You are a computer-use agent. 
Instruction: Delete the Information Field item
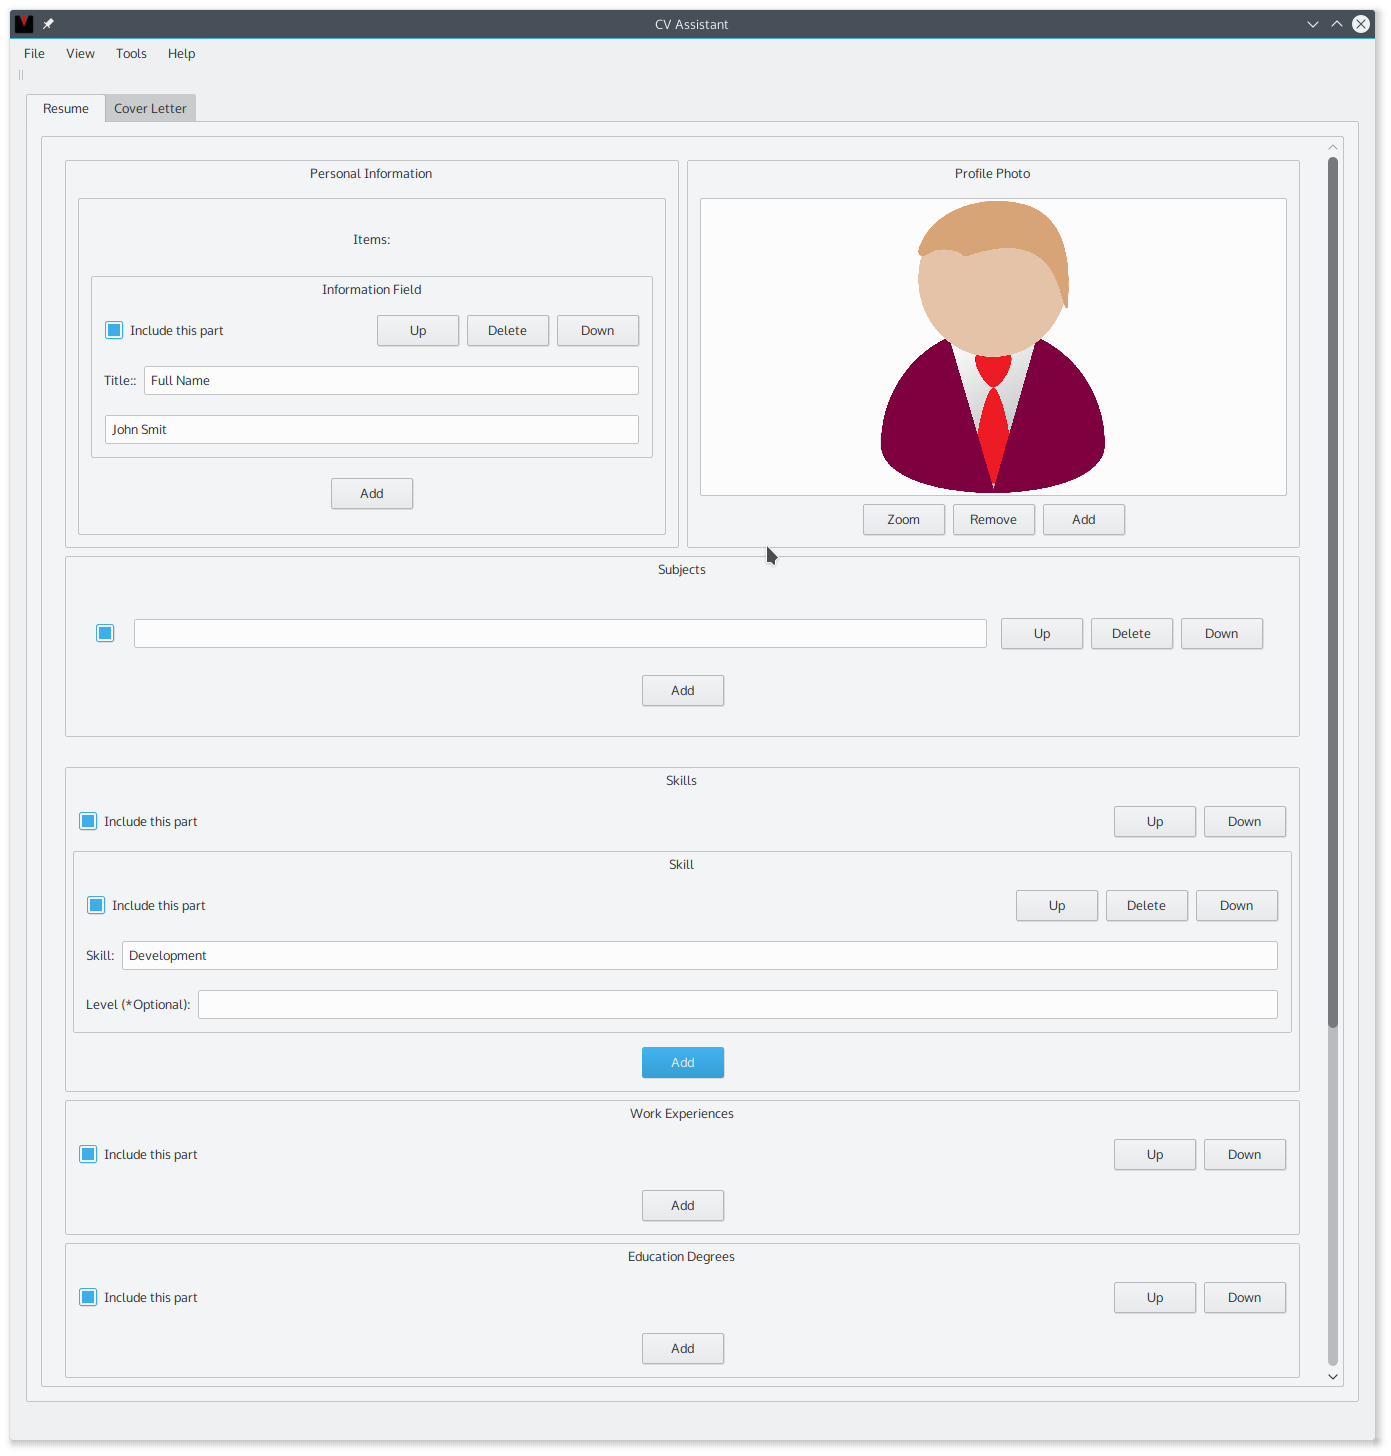tap(508, 331)
